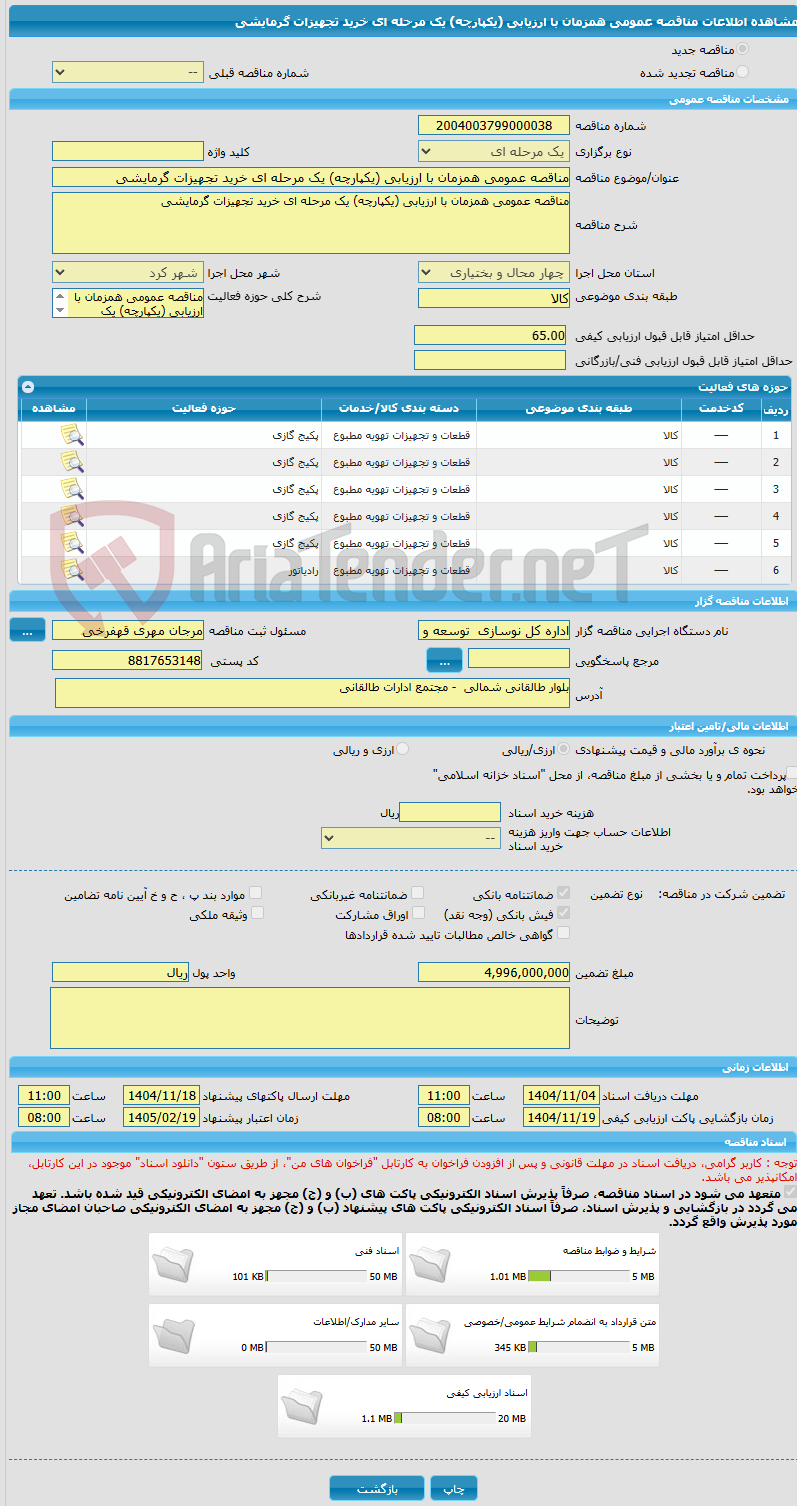The image size is (797, 1506).
Task: Click the طبقه بندی موضوعی field
Action: [493, 298]
